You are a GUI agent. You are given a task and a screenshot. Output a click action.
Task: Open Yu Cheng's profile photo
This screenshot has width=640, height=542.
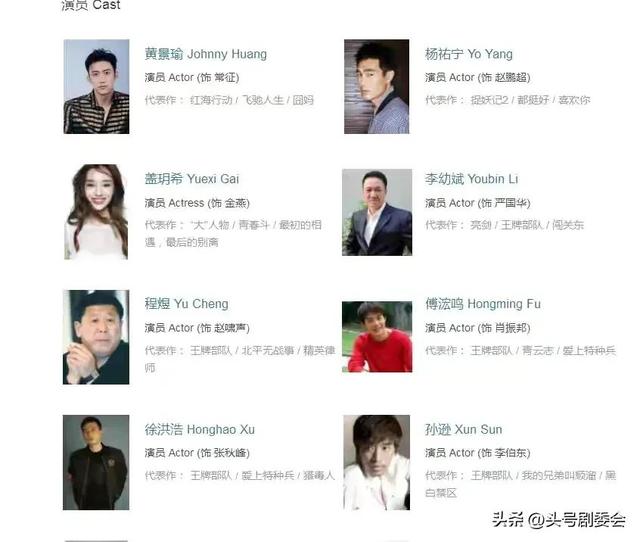coord(96,337)
